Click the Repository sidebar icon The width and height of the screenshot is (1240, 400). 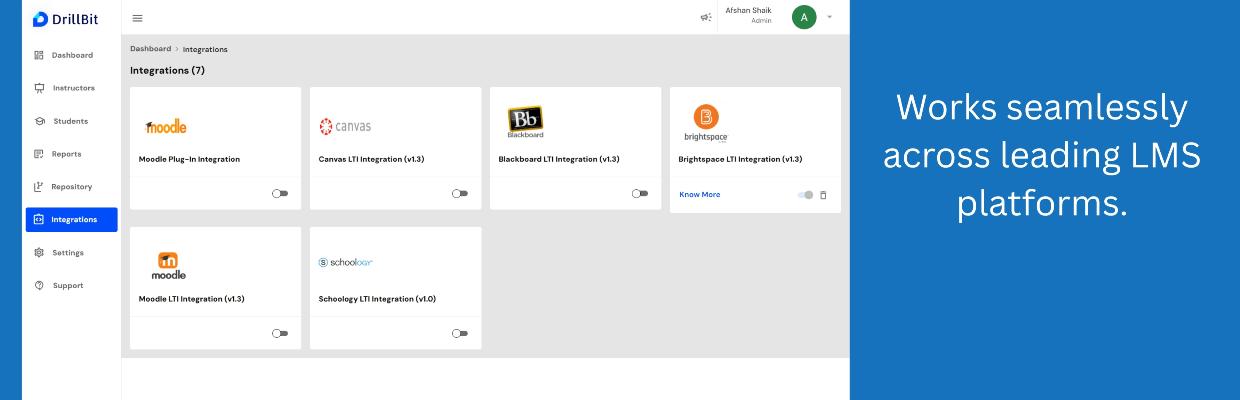[39, 187]
